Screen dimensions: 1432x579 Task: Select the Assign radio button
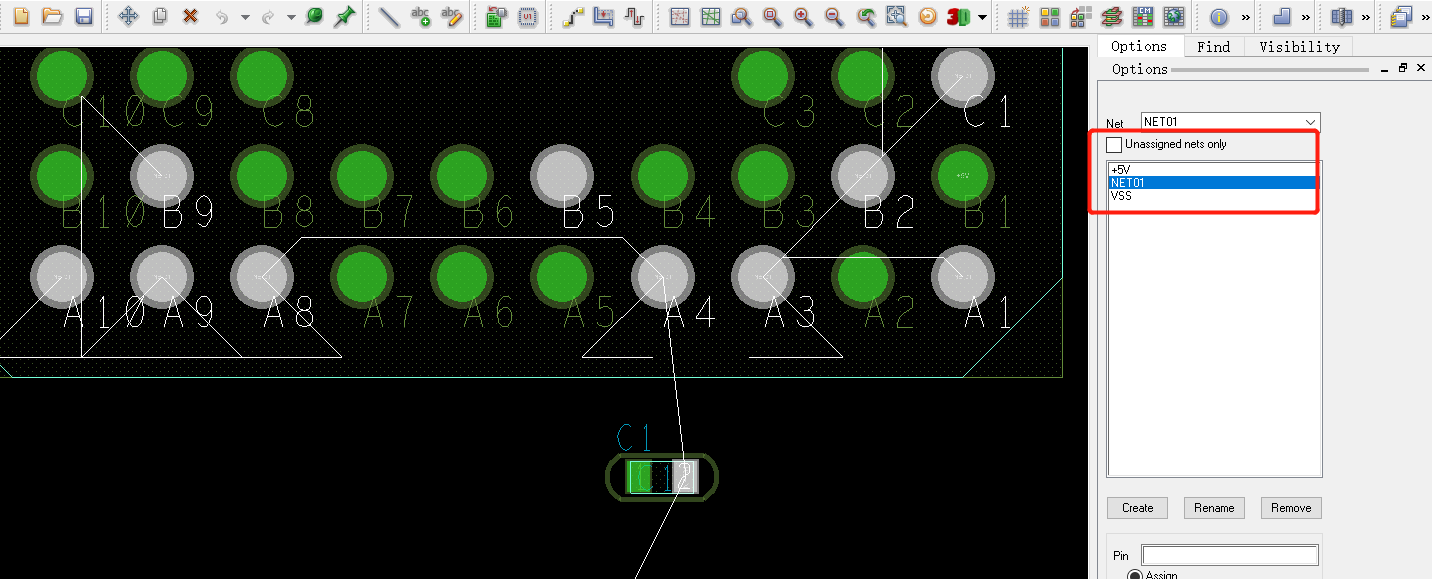[x=1134, y=574]
